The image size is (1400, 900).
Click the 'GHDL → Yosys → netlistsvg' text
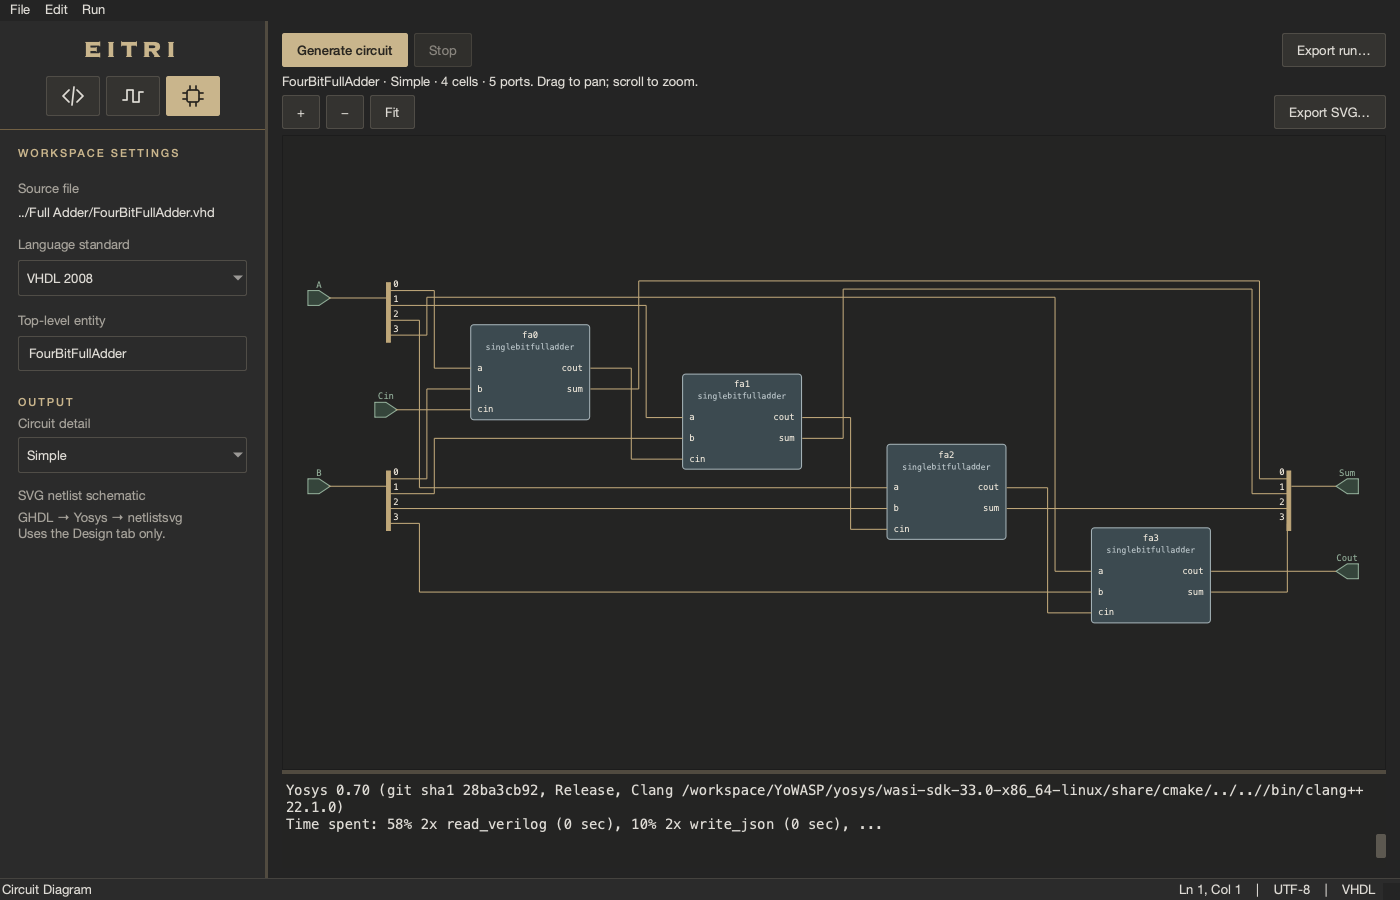100,517
